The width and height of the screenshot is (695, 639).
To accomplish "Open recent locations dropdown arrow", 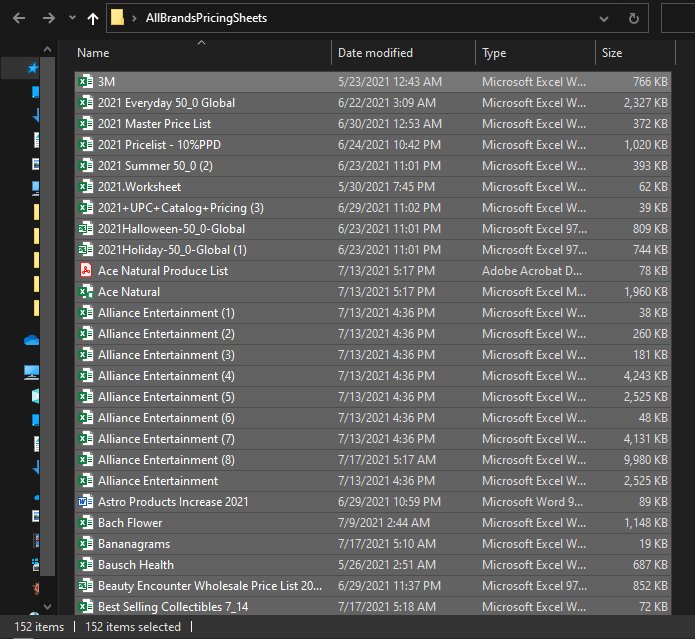I will coord(72,18).
